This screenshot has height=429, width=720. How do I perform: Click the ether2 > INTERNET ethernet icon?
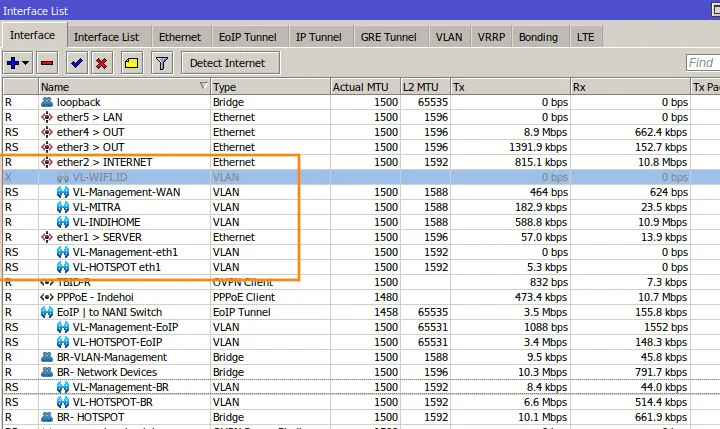point(47,162)
